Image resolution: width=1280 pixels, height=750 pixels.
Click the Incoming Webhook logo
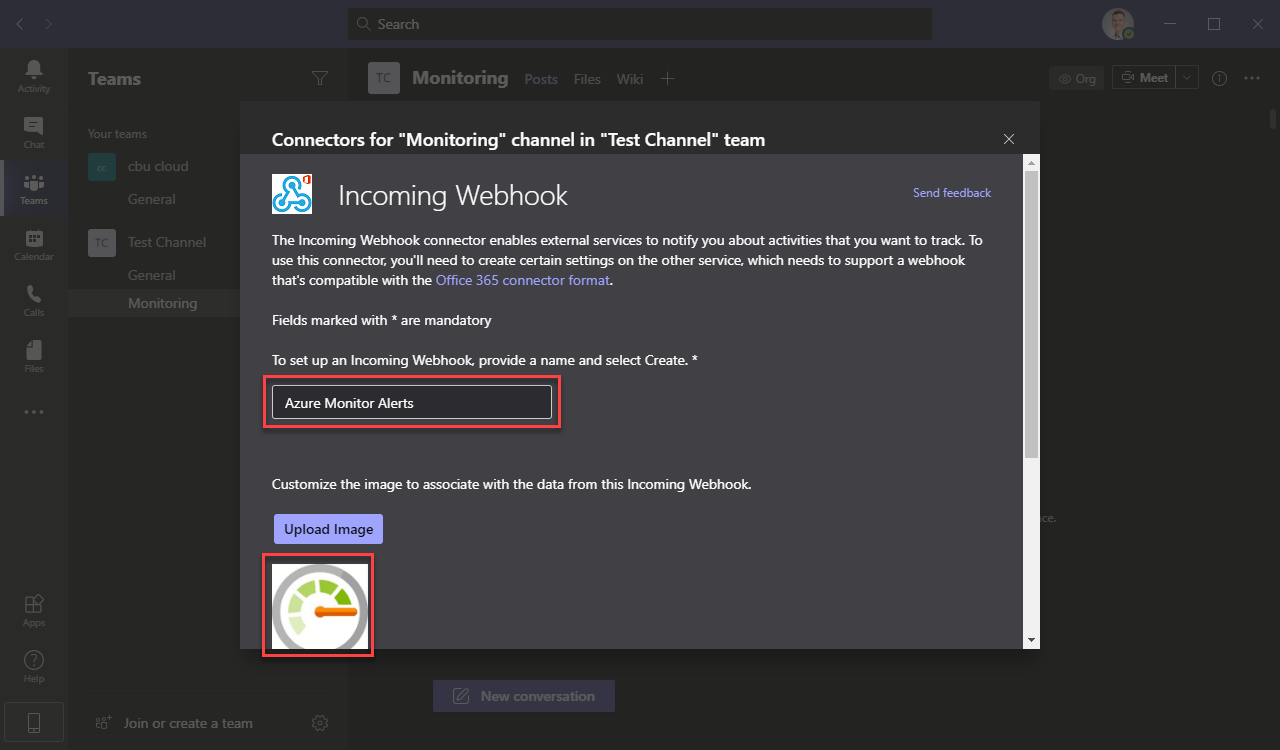tap(292, 194)
